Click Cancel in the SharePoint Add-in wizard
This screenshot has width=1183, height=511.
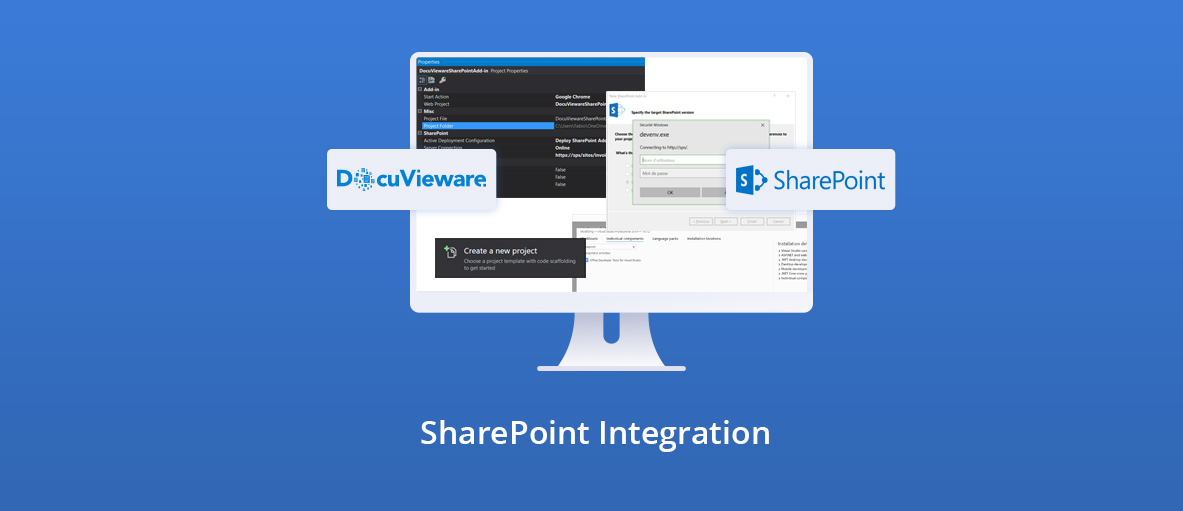[778, 221]
